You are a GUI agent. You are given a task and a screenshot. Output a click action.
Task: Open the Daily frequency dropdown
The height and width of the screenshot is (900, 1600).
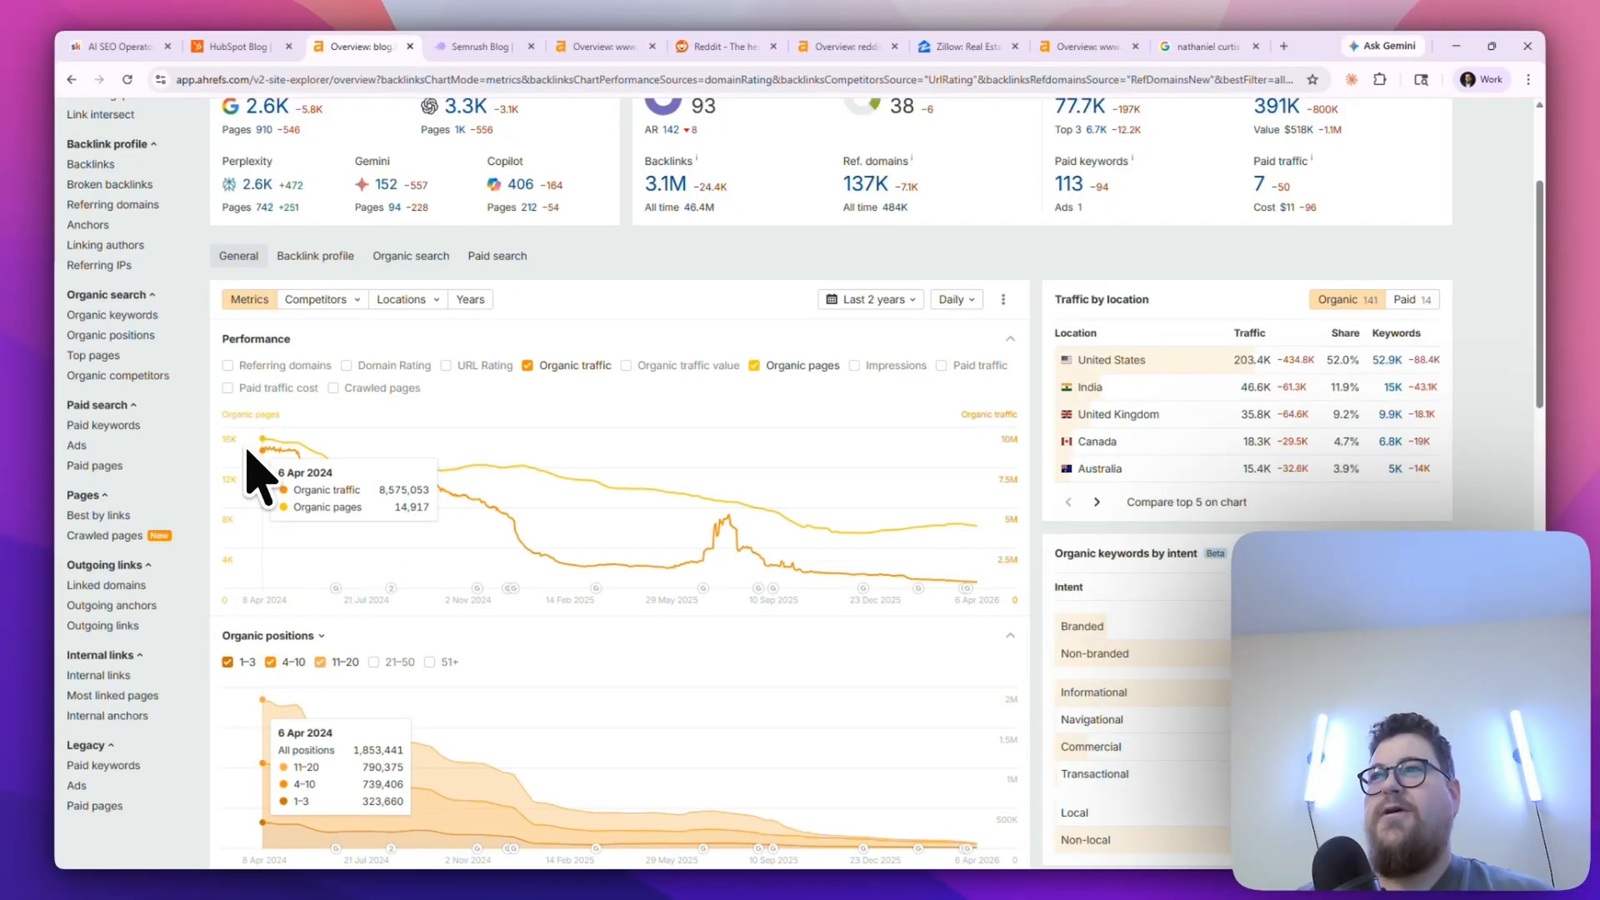pos(955,299)
